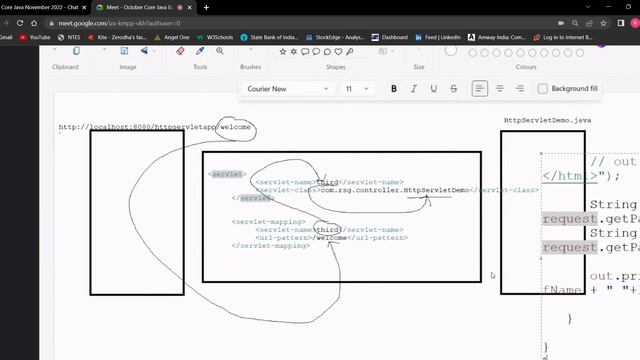Choose the rounded rectangular callout shape
640x360 pixels.
click(x=305, y=52)
